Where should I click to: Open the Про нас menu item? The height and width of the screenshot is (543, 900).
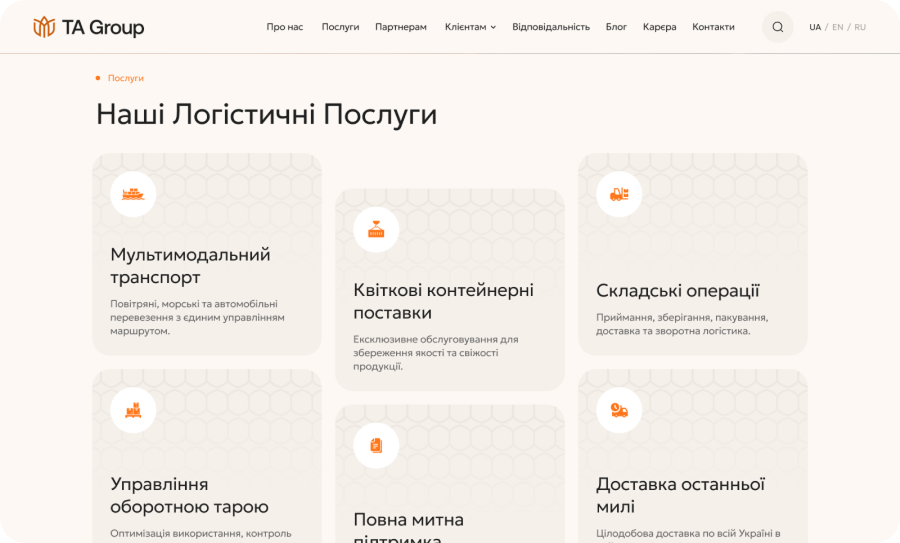[285, 27]
